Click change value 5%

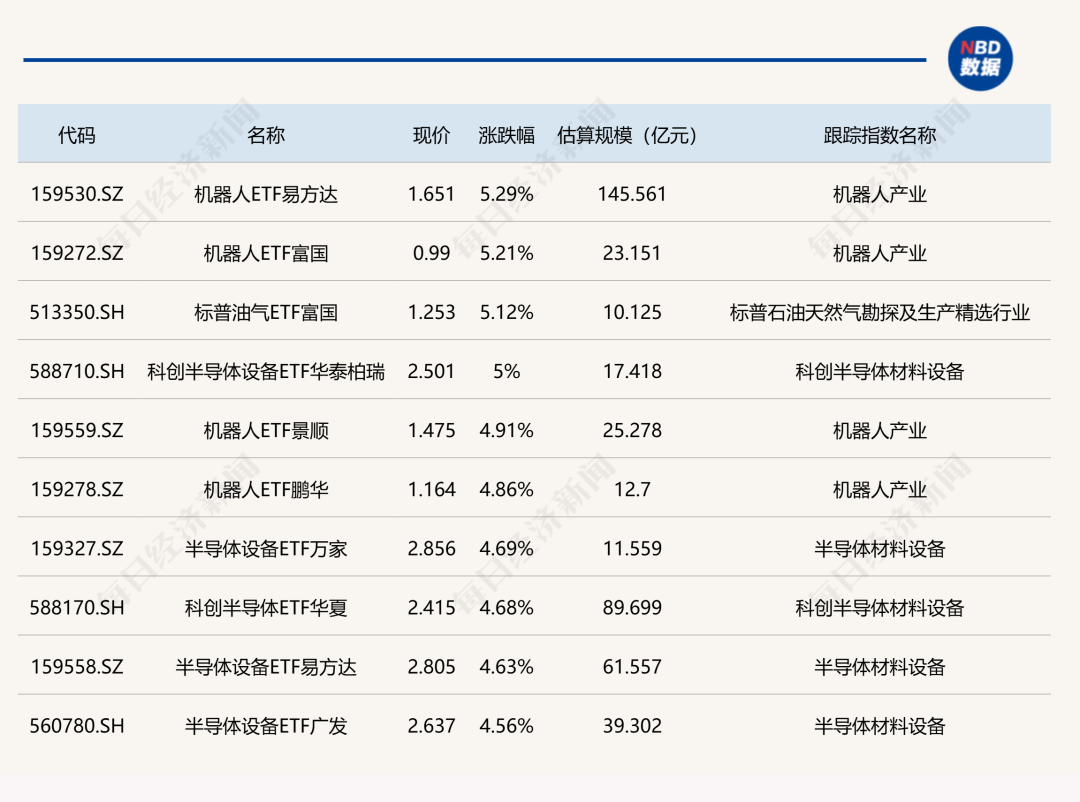(x=506, y=372)
